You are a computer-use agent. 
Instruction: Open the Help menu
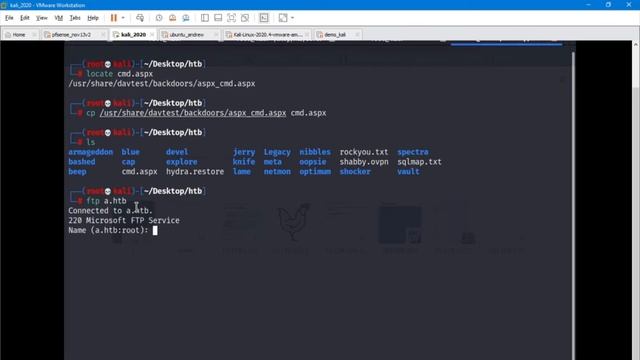click(93, 18)
